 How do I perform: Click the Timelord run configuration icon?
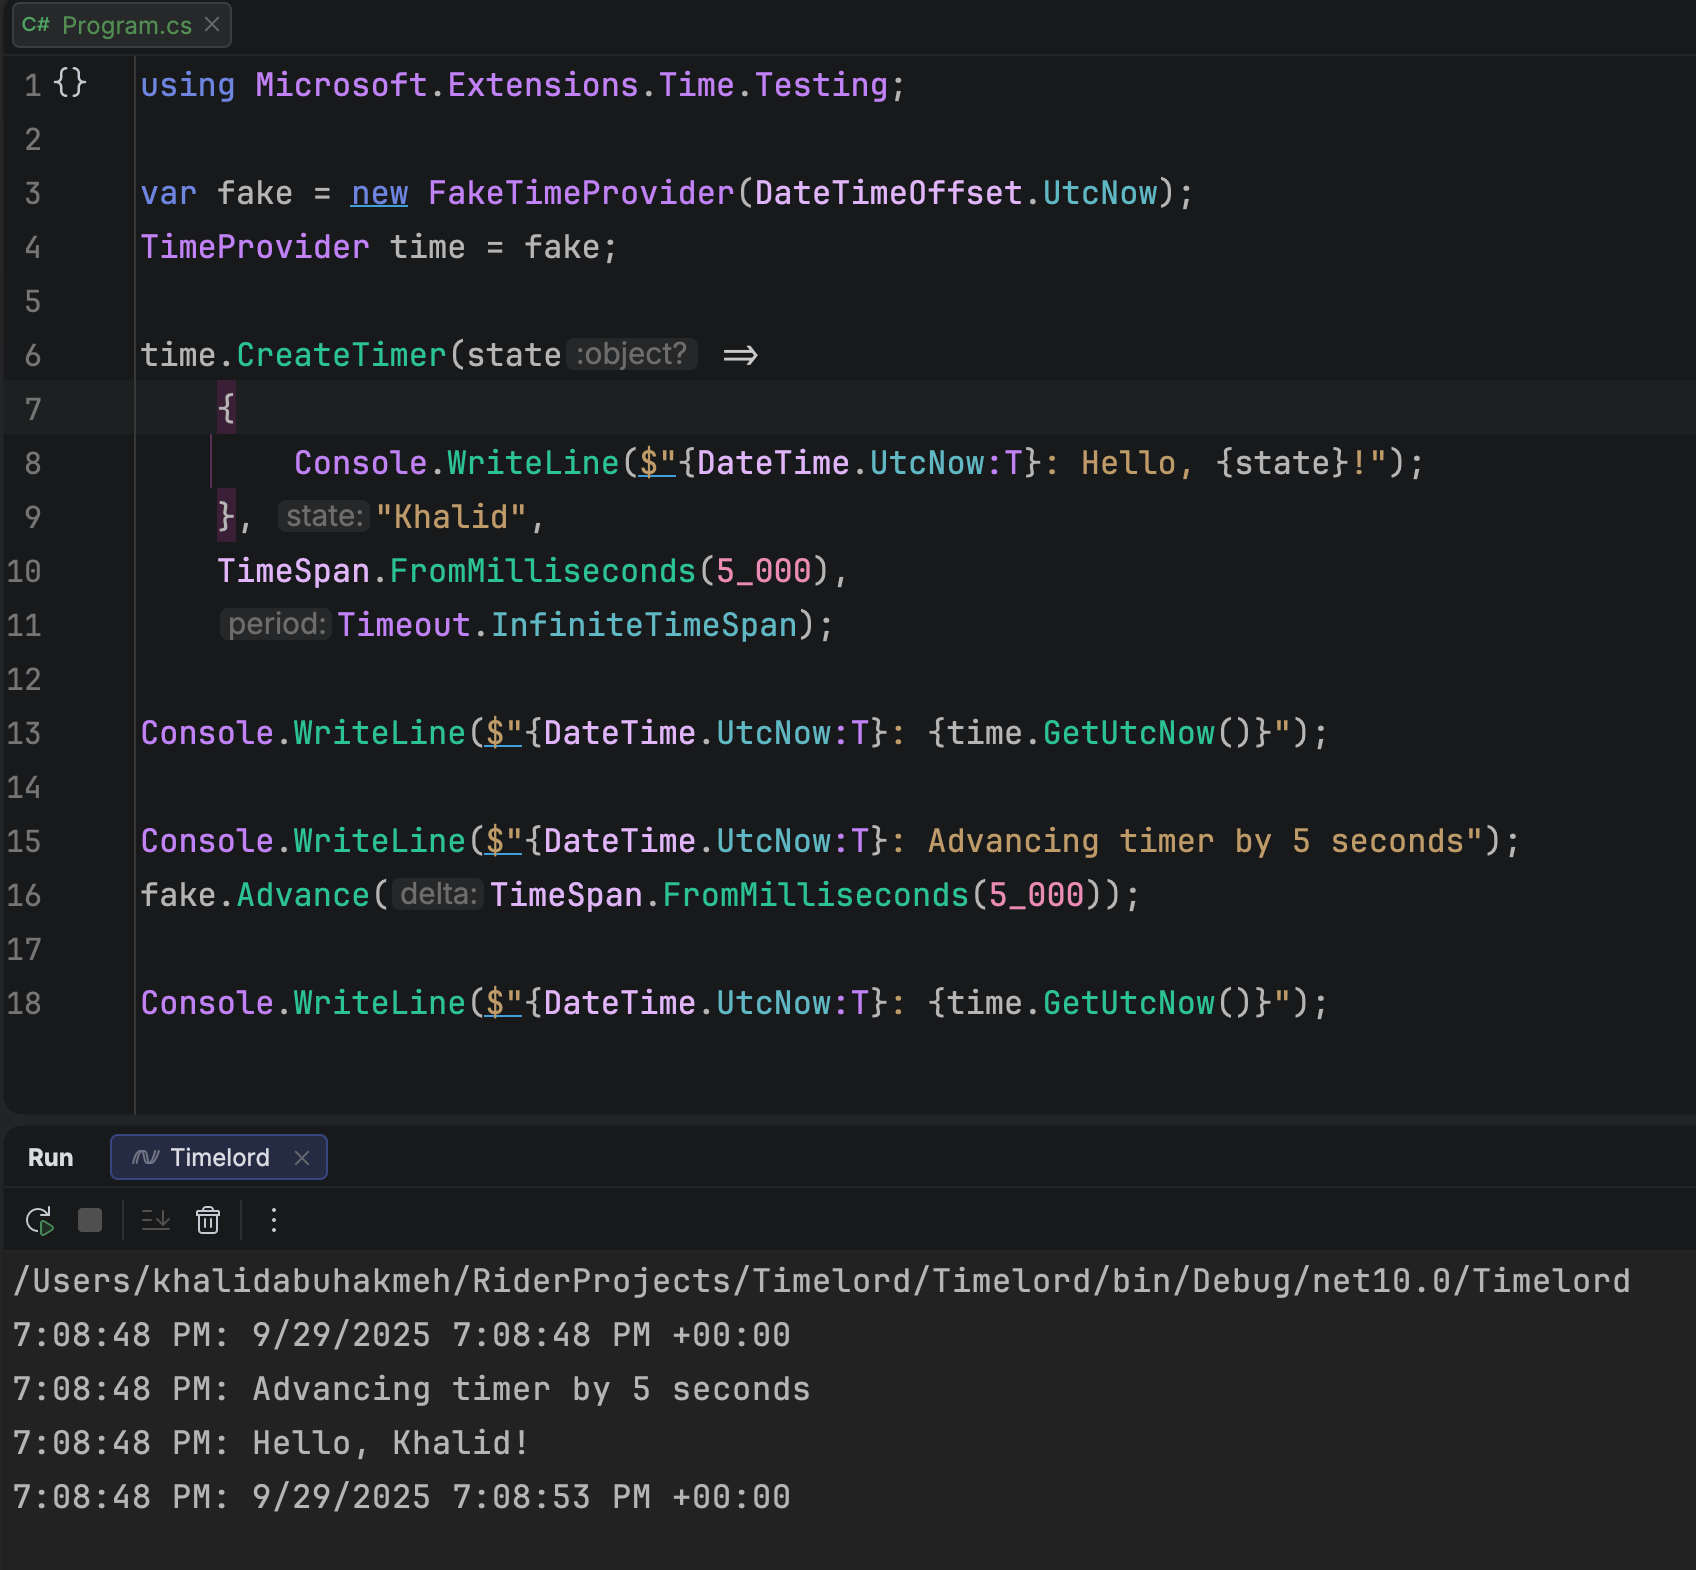pos(146,1157)
